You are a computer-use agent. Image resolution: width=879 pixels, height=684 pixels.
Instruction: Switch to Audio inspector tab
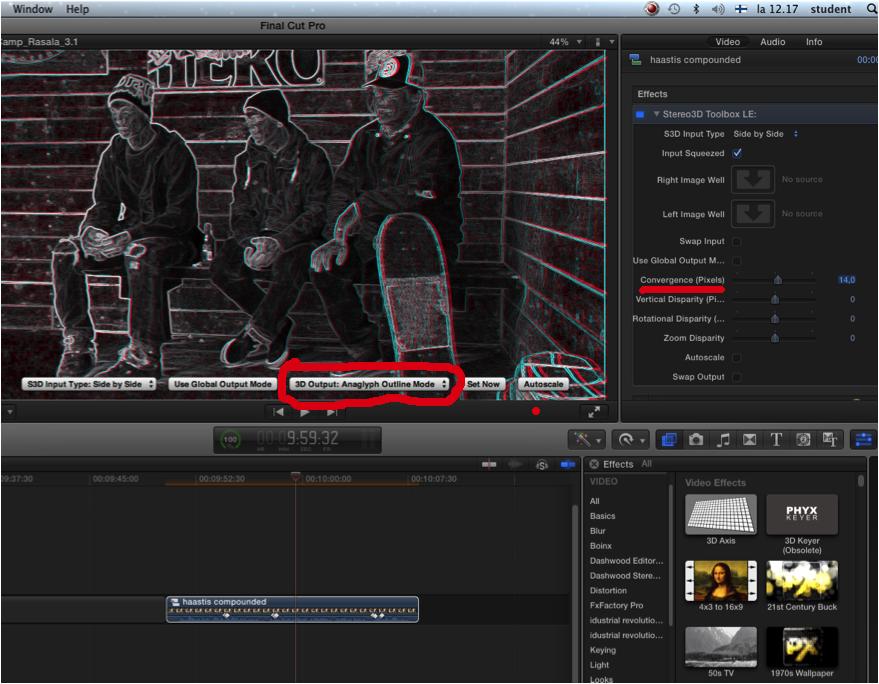(772, 42)
